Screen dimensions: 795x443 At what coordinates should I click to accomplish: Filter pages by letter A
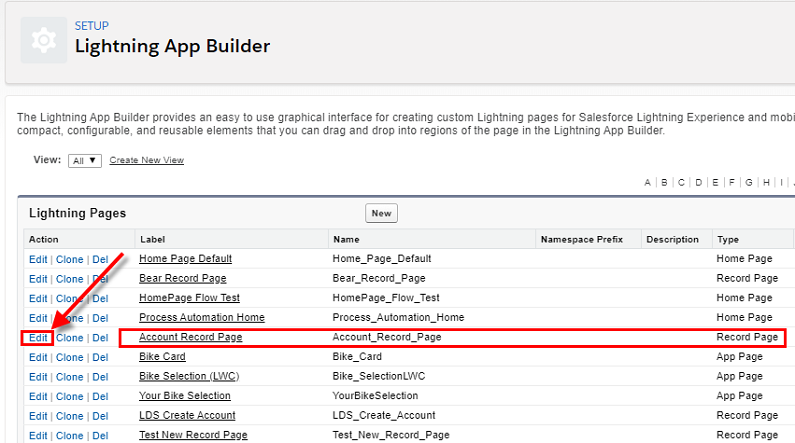point(647,182)
